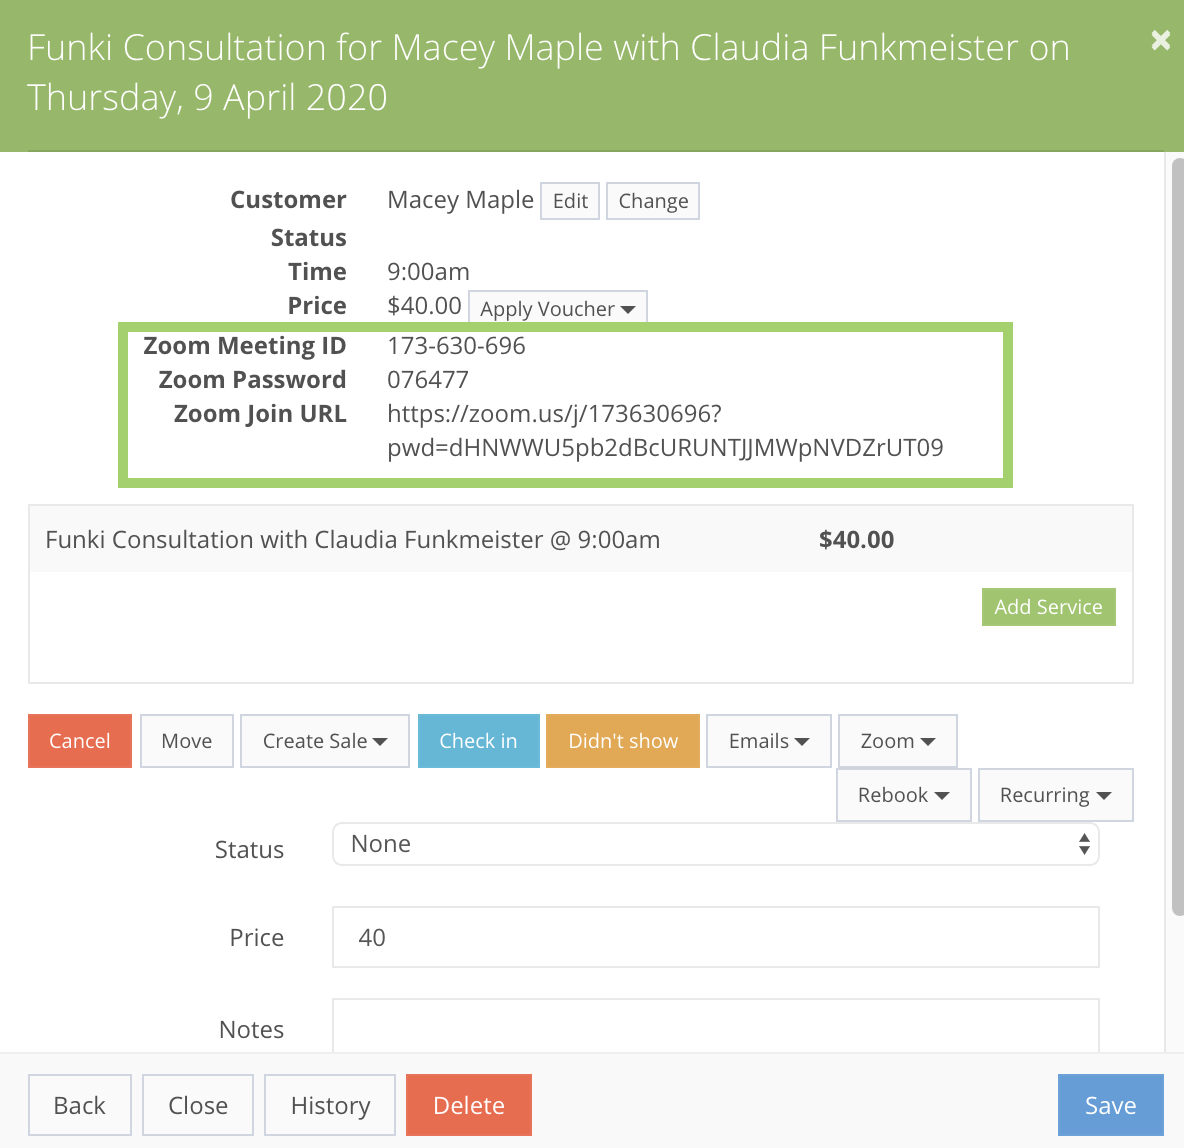Image resolution: width=1184 pixels, height=1148 pixels.
Task: Check in the customer
Action: (x=479, y=741)
